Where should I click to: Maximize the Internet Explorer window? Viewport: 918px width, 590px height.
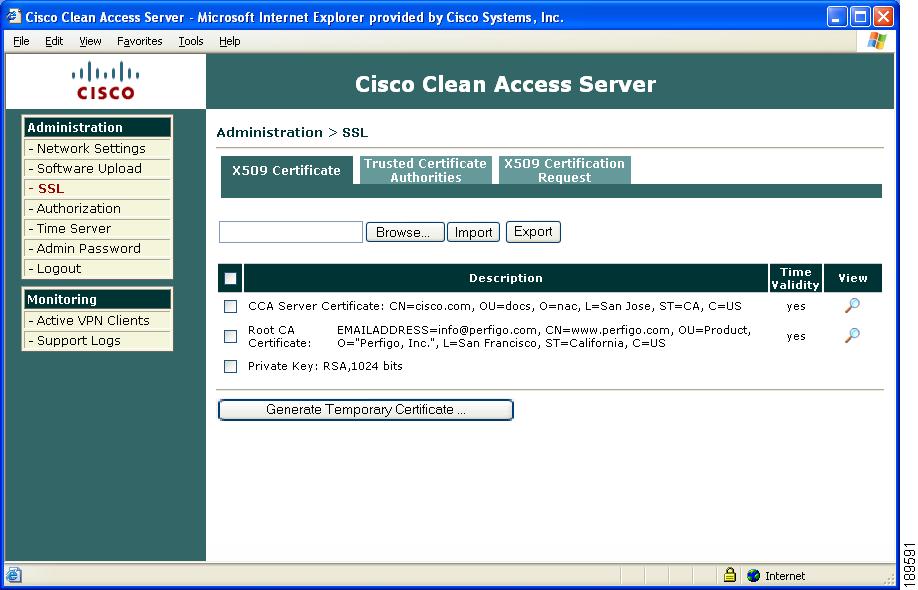pyautogui.click(x=861, y=16)
